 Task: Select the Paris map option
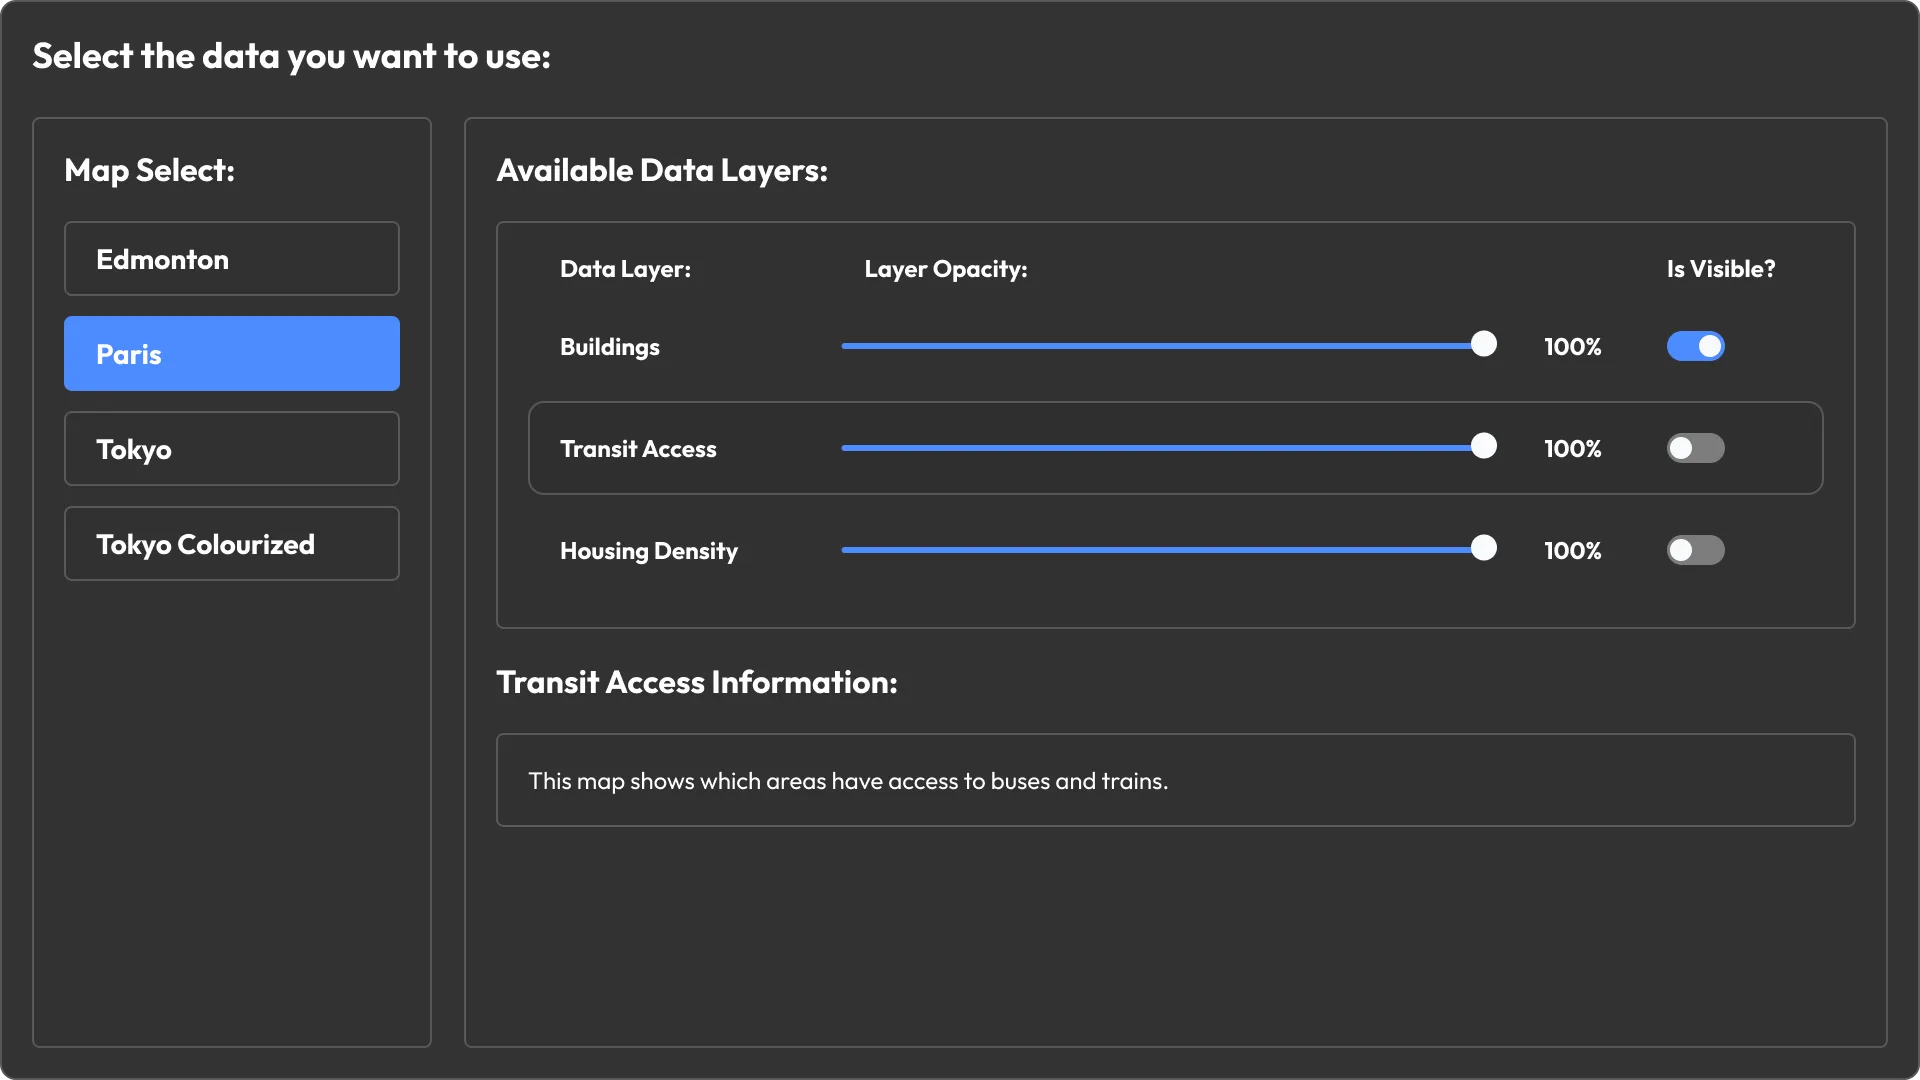231,354
